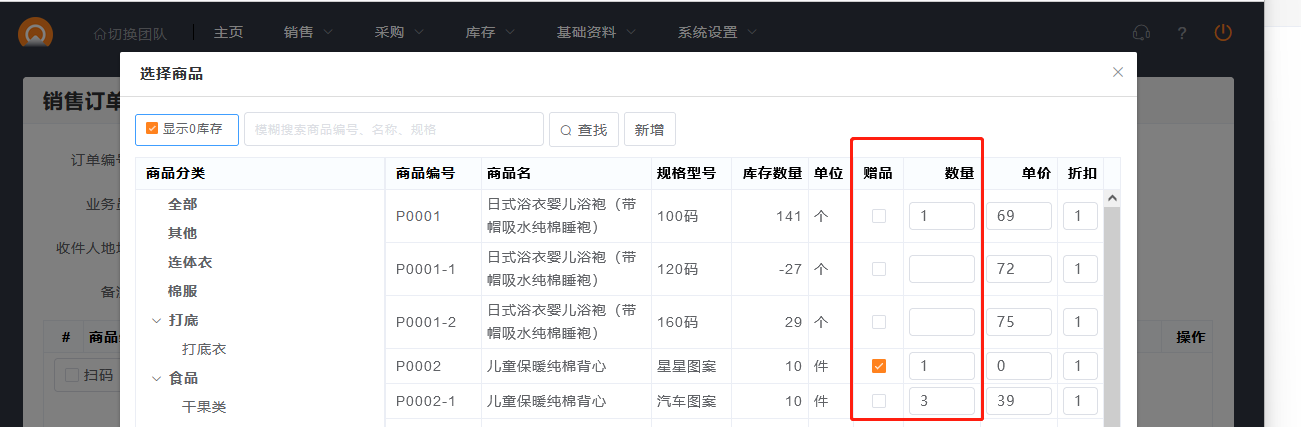Image resolution: width=1301 pixels, height=427 pixels.
Task: Collapse the 打底 category tree node
Action: pyautogui.click(x=156, y=320)
